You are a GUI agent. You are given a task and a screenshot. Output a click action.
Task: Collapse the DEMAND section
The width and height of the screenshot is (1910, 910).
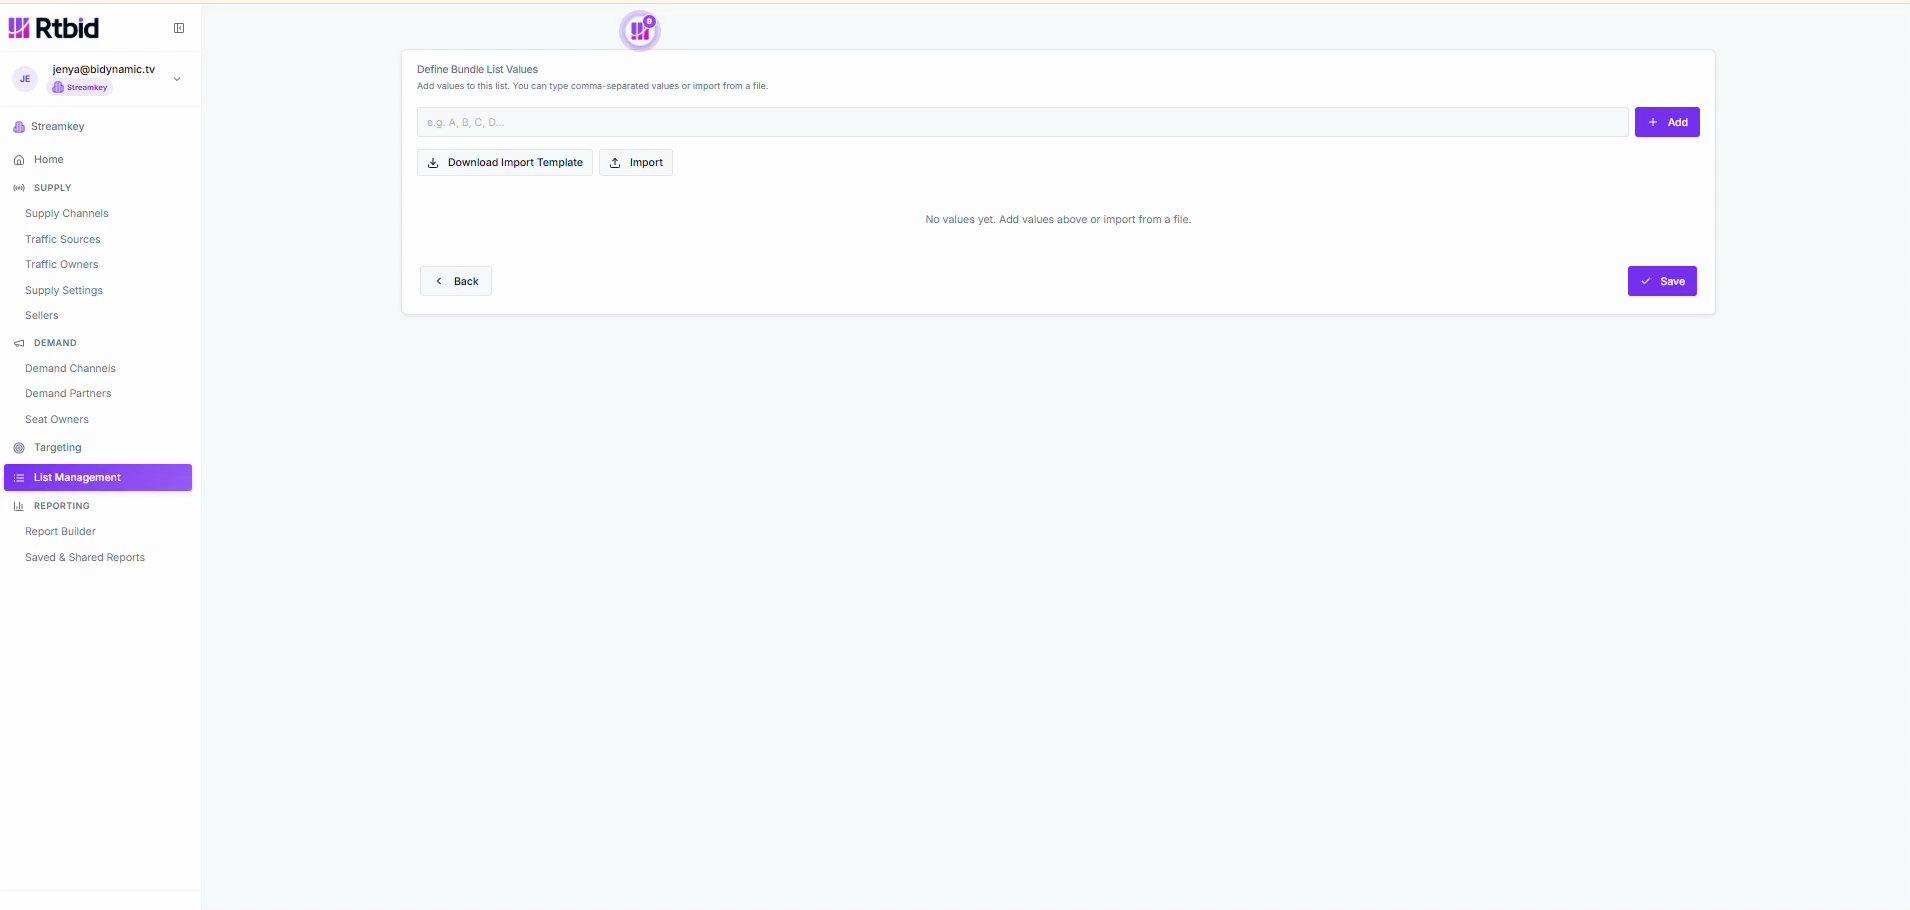click(55, 343)
